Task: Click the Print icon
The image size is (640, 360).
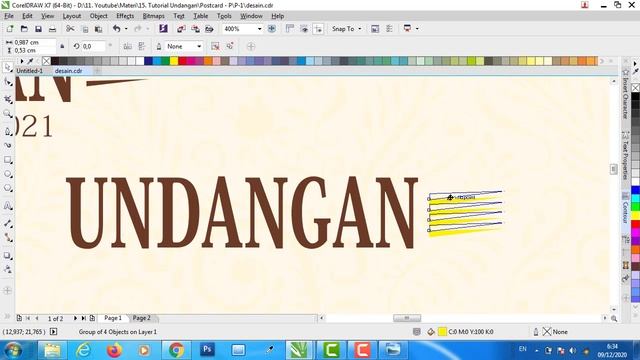Action: click(52, 29)
